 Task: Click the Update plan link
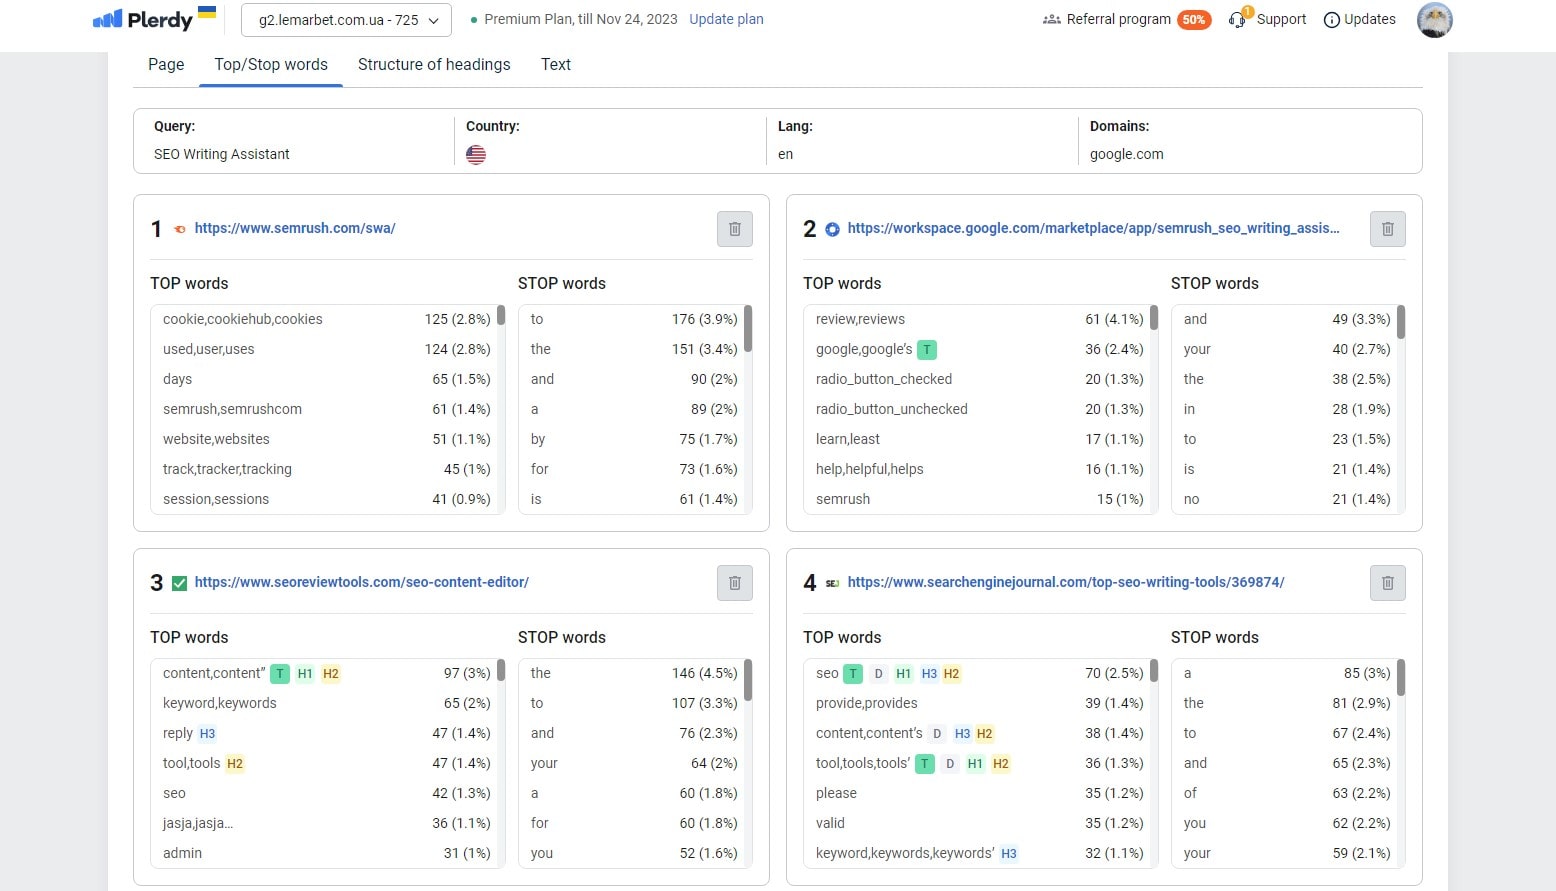(726, 19)
